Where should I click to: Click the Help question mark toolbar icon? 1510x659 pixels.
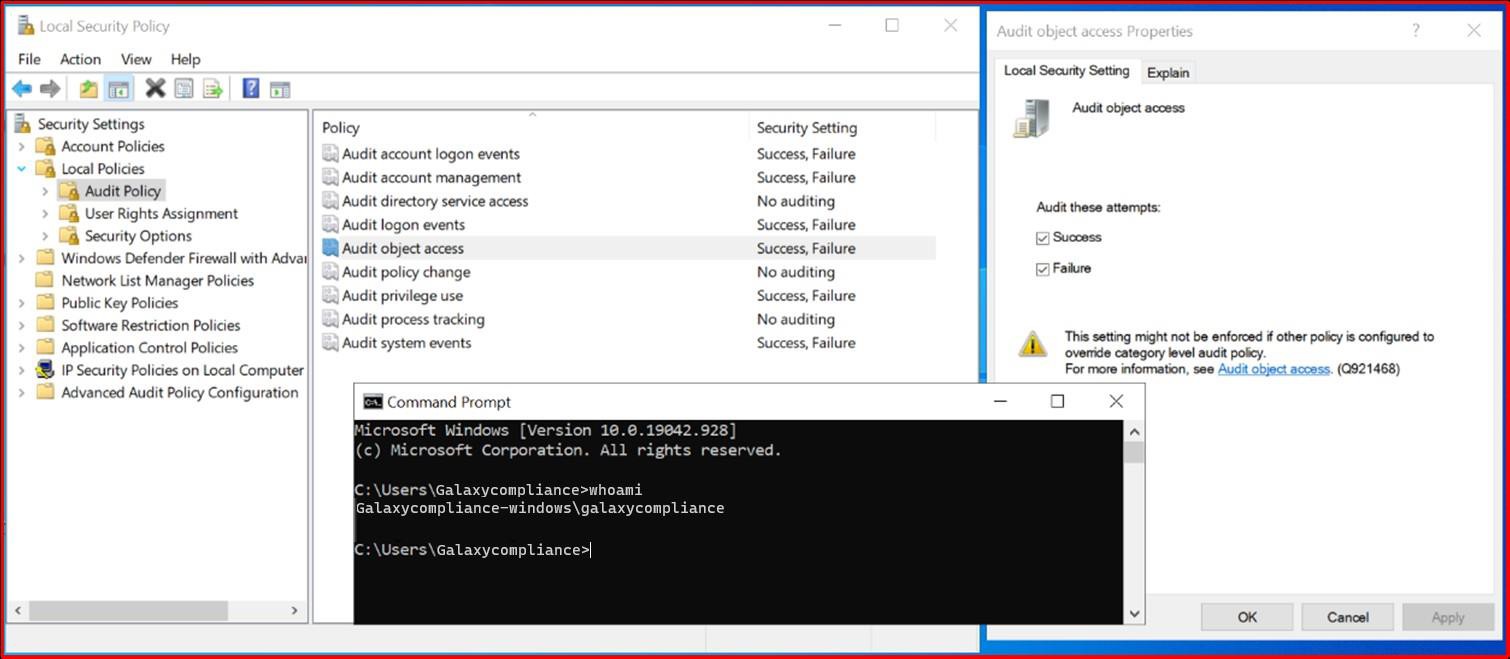coord(250,88)
